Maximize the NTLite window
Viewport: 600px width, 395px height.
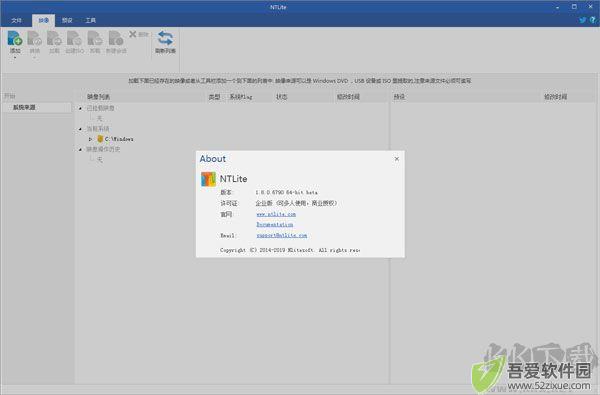click(x=574, y=7)
